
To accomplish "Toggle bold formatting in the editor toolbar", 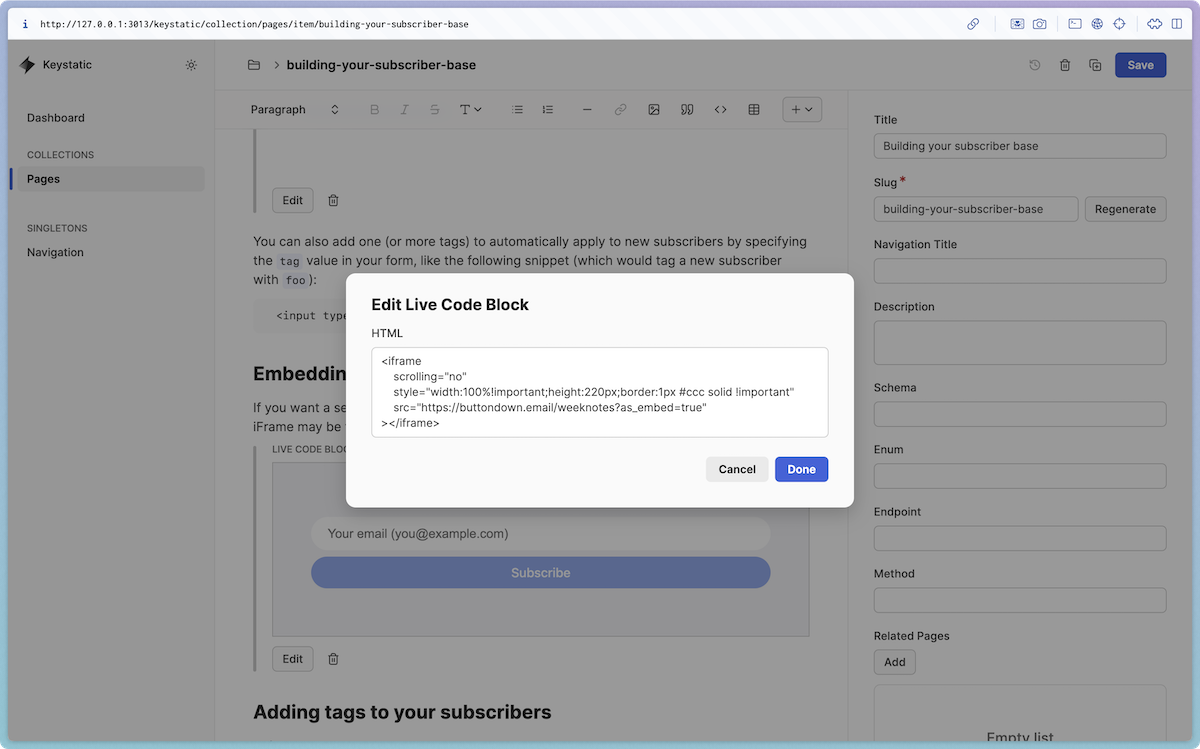I will (375, 109).
